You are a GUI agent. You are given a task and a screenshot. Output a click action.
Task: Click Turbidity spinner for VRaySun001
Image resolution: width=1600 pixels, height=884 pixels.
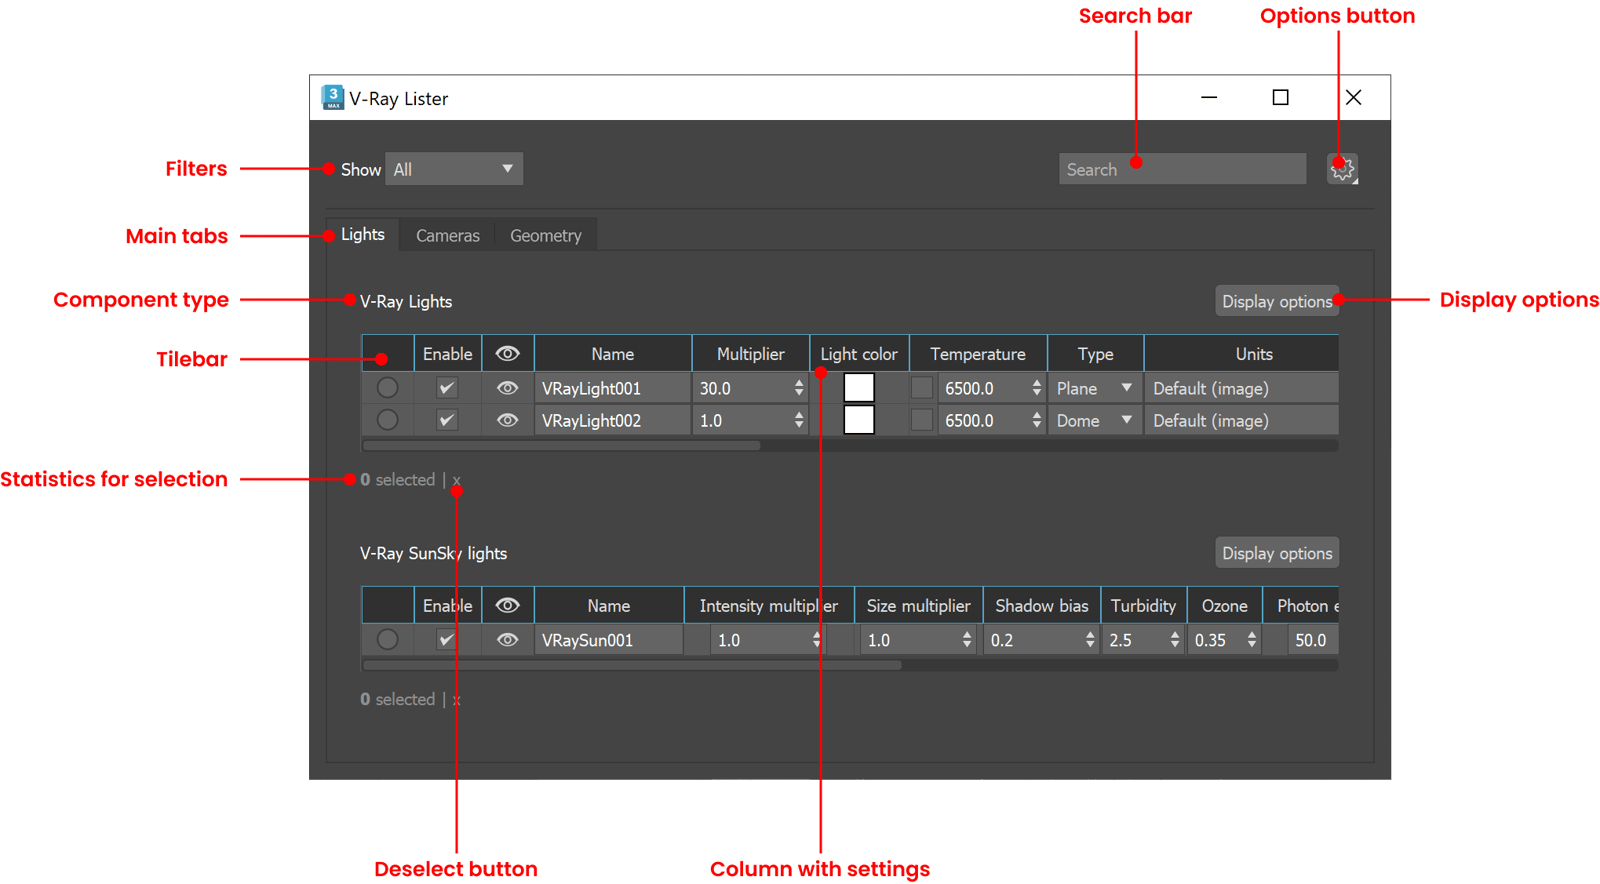[1175, 640]
